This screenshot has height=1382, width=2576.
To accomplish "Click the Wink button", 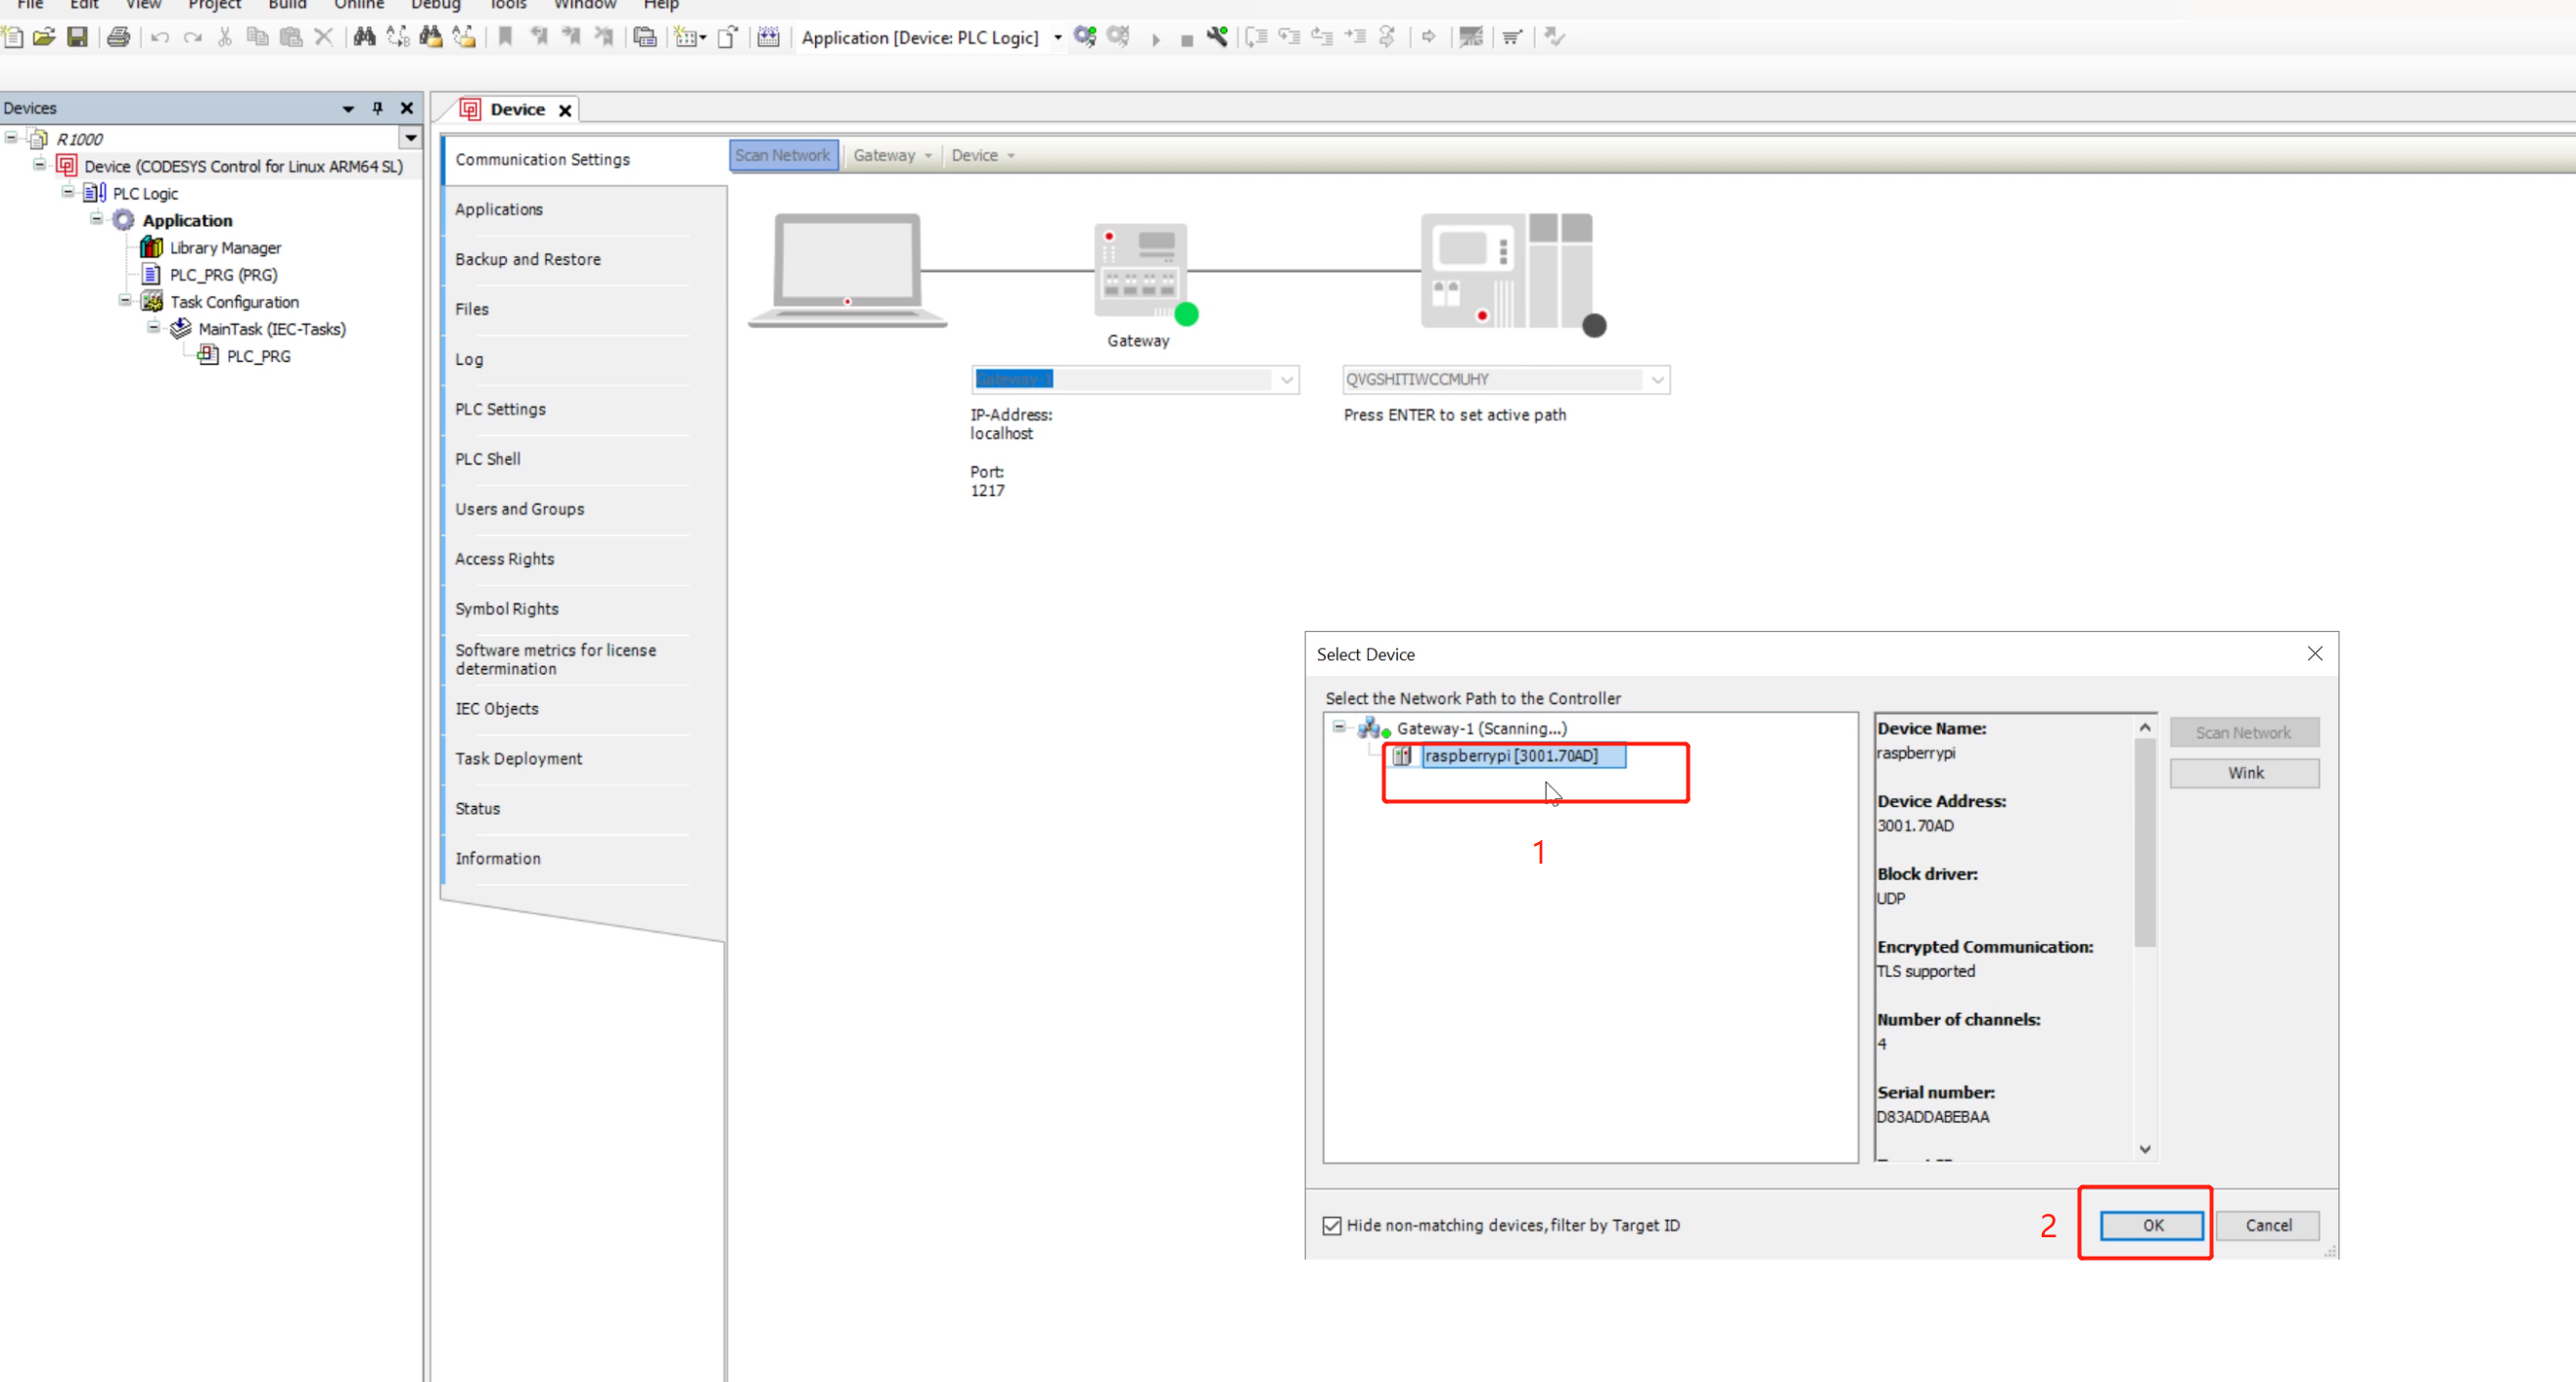I will 2245,773.
